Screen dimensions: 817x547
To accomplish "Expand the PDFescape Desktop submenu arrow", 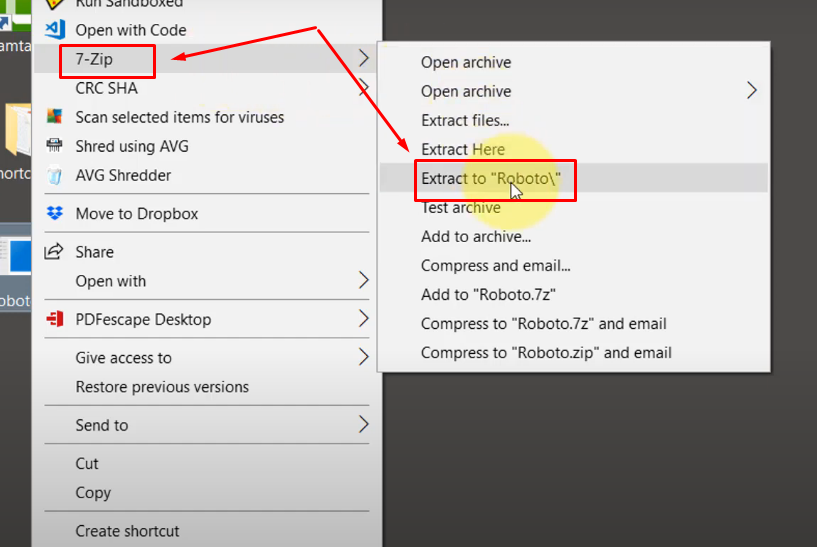I will (x=364, y=318).
